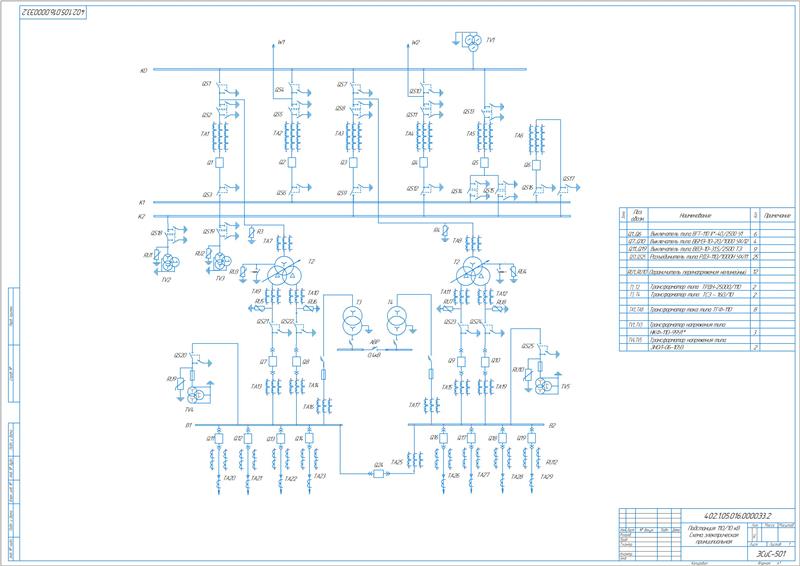Click current transformer TA6 coil symbol
800x566 pixels.
click(537, 137)
